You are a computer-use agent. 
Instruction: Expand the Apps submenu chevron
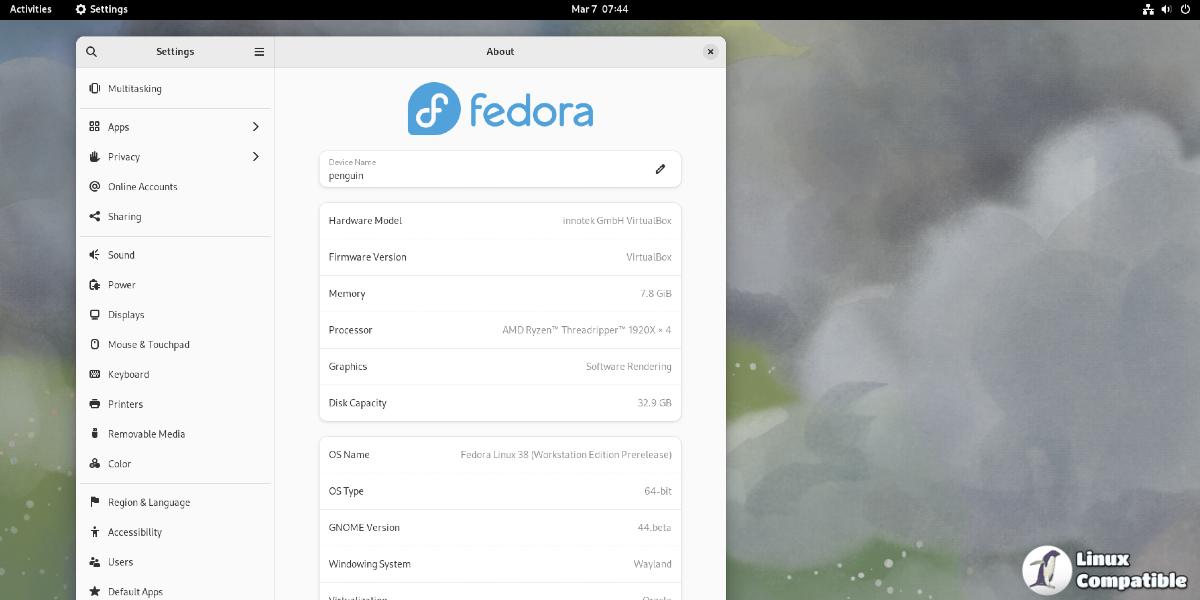(256, 127)
